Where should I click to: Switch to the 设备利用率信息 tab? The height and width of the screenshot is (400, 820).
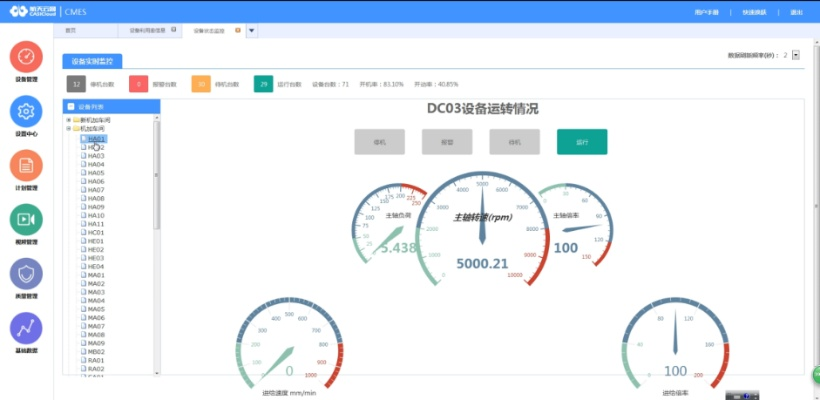pyautogui.click(x=148, y=30)
